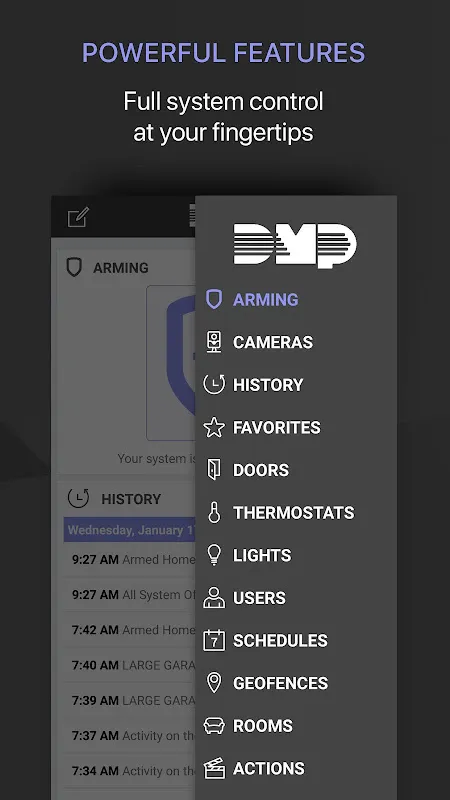This screenshot has width=450, height=800.
Task: Click the Favorites star icon
Action: point(214,427)
